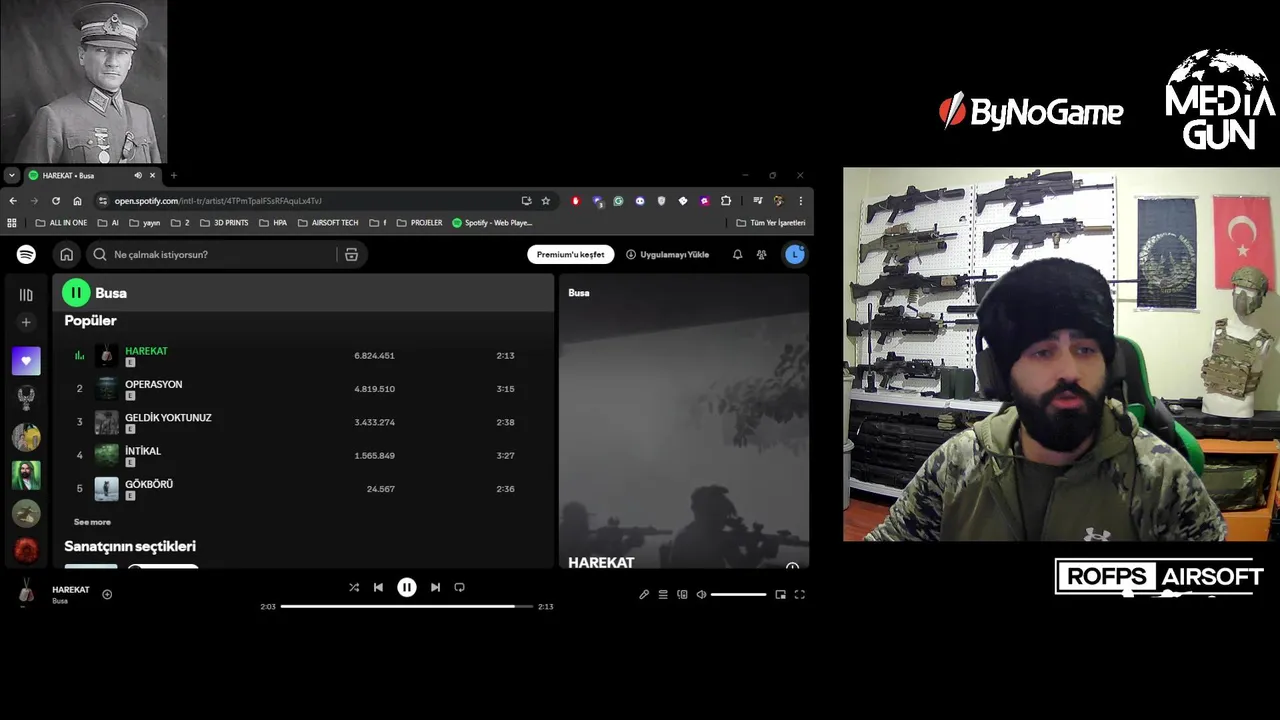
Task: Open Spotify - Web Player bookmark
Action: 492,223
